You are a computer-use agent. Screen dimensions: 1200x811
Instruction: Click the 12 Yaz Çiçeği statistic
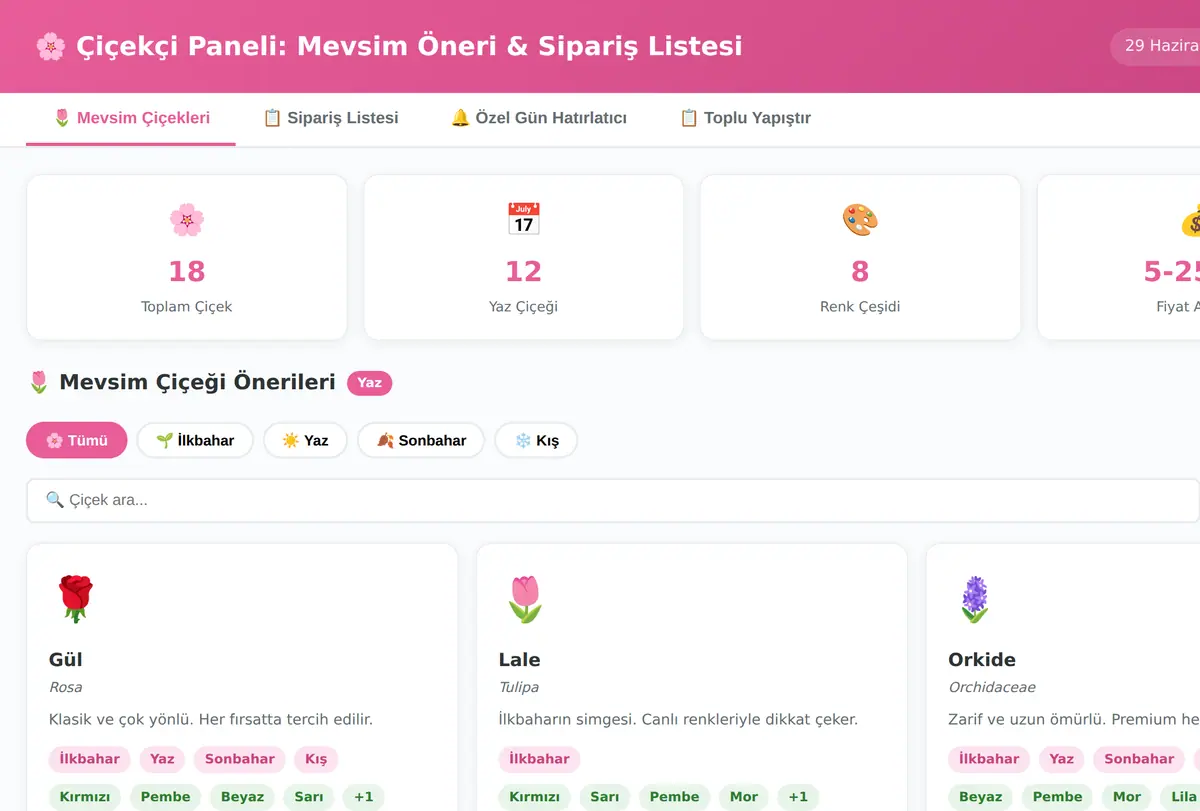click(x=523, y=257)
